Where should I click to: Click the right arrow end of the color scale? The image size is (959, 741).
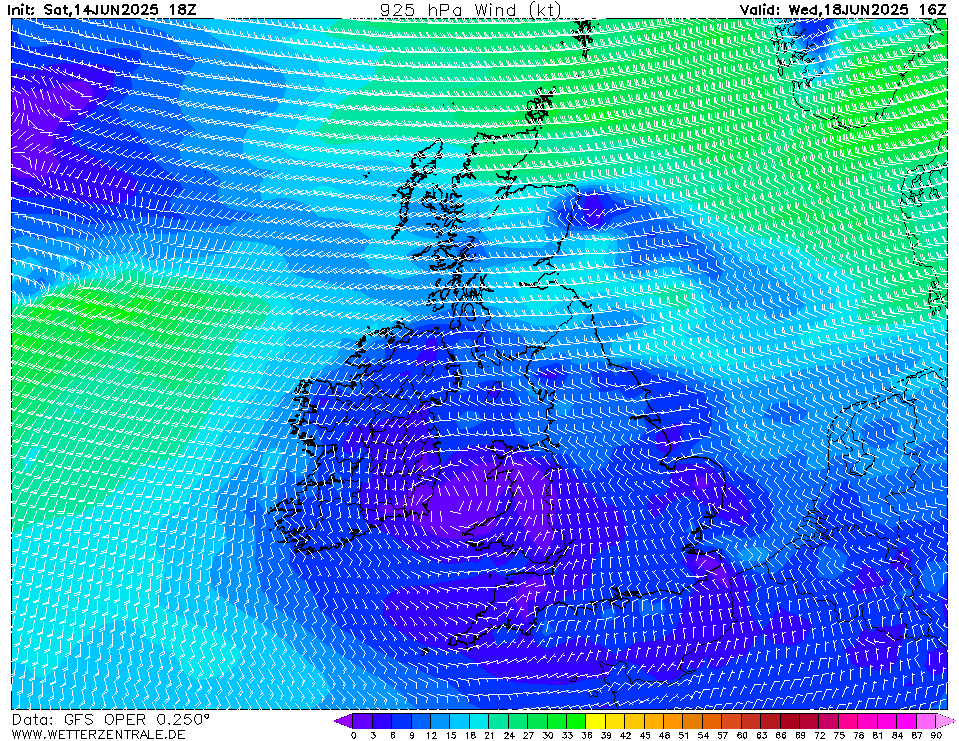pyautogui.click(x=945, y=721)
